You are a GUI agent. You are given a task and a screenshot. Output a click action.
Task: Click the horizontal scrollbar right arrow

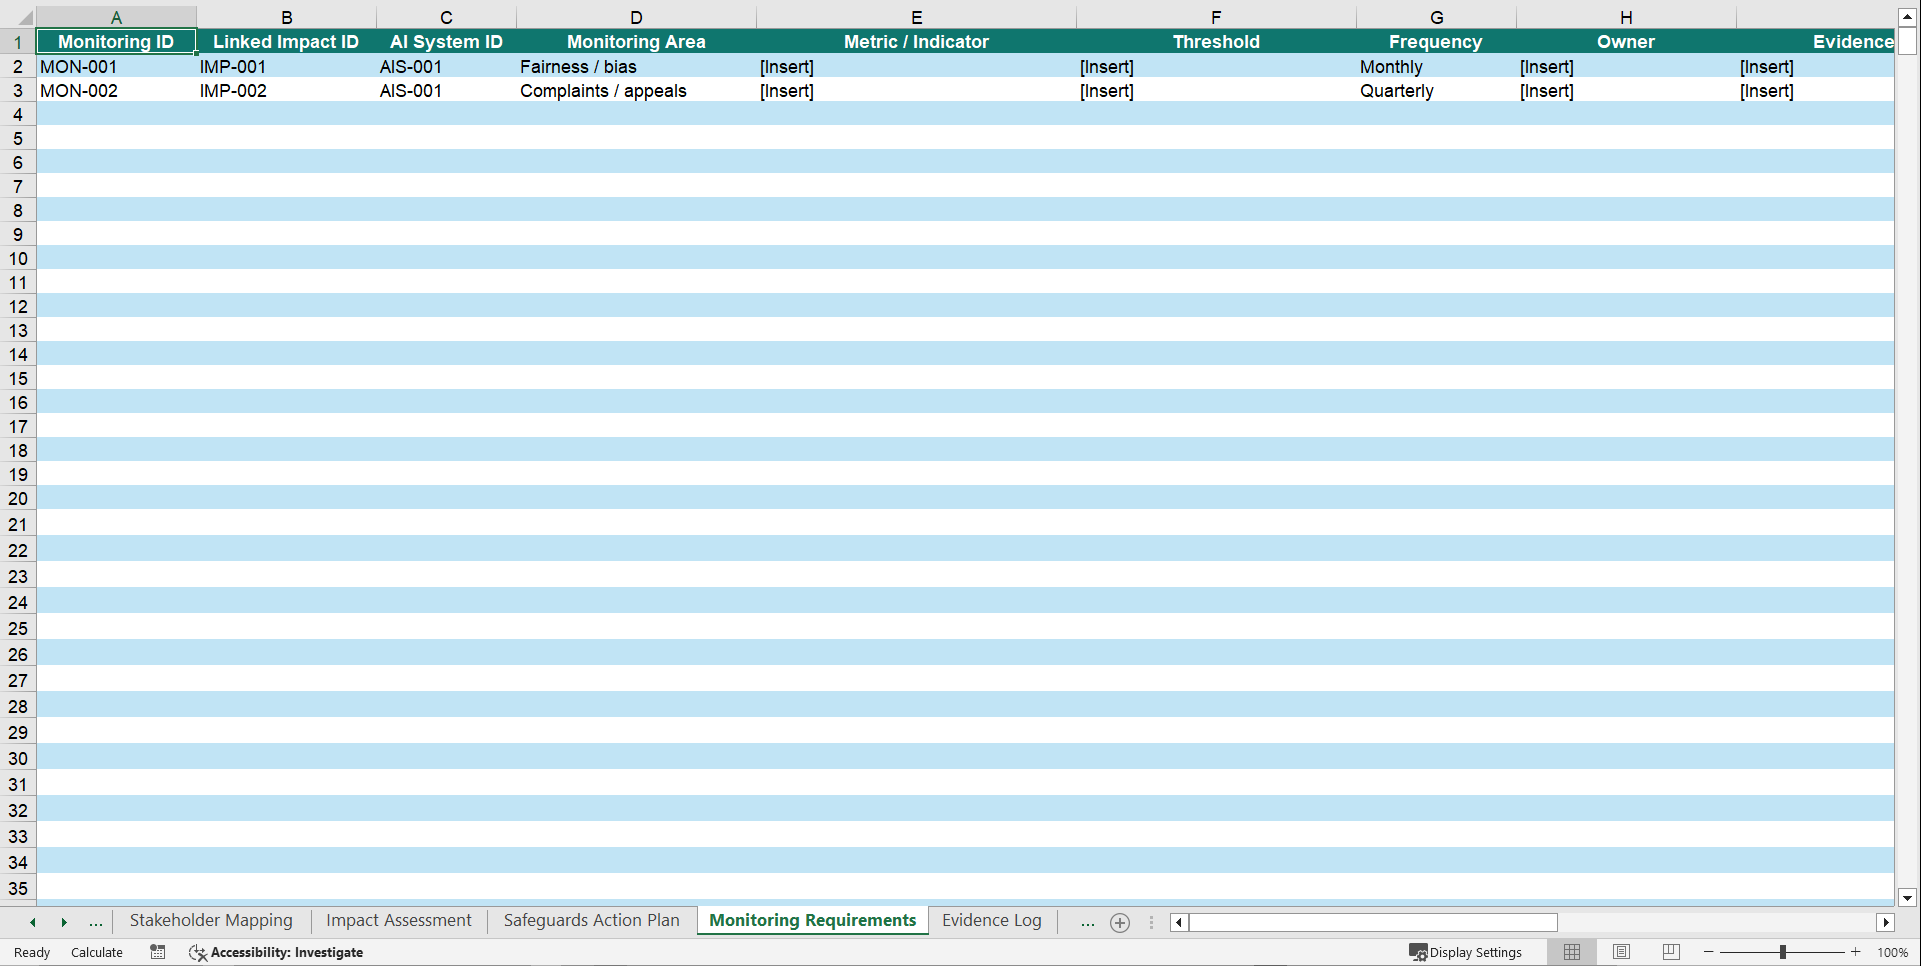tap(1886, 922)
